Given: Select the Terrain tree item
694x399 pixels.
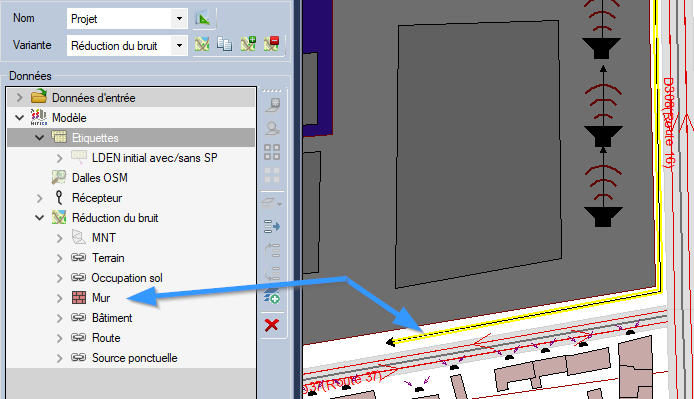Looking at the screenshot, I should [108, 258].
